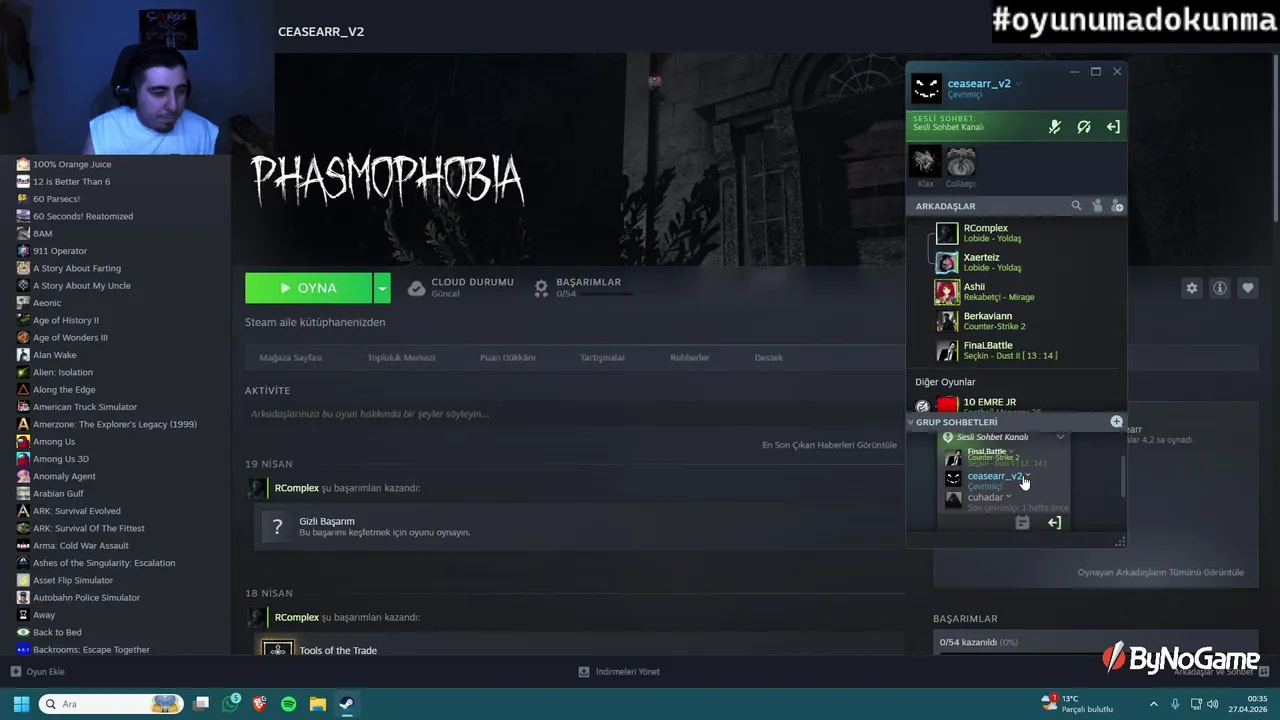Open friend 10 EMRE JR
Image resolution: width=1280 pixels, height=720 pixels.
1017,405
